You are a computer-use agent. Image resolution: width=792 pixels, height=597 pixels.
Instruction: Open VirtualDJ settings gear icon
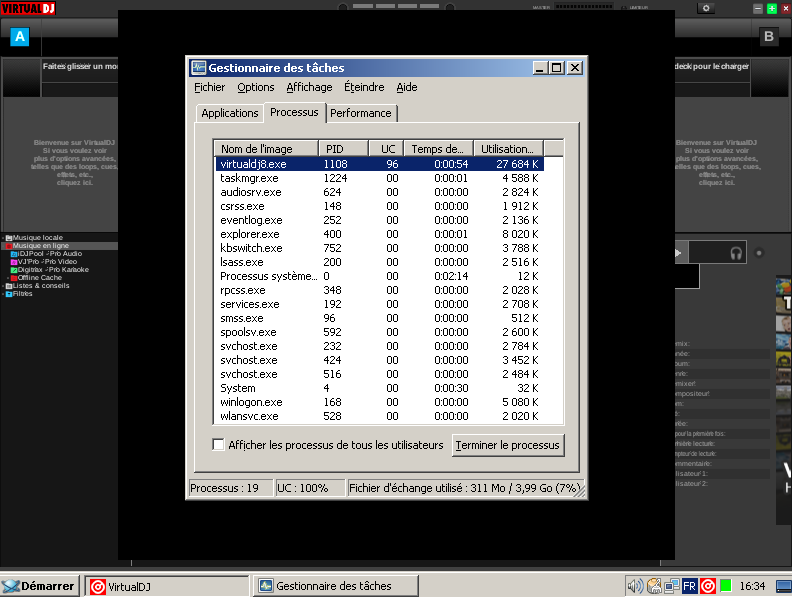point(707,8)
